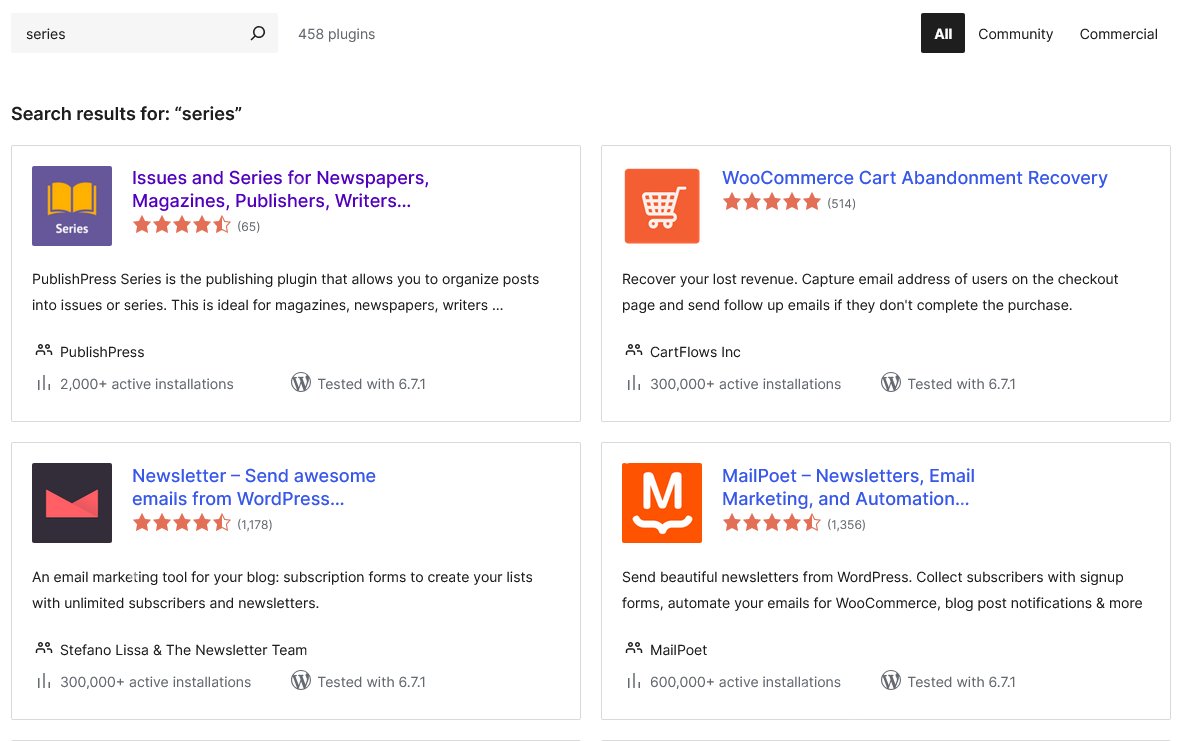This screenshot has height=741, width=1184.
Task: Select the All filter tab
Action: pyautogui.click(x=942, y=33)
